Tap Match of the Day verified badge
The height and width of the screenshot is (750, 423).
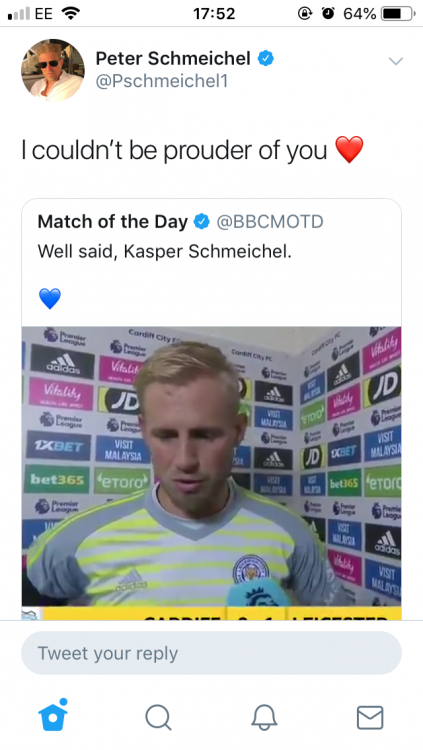coord(202,221)
